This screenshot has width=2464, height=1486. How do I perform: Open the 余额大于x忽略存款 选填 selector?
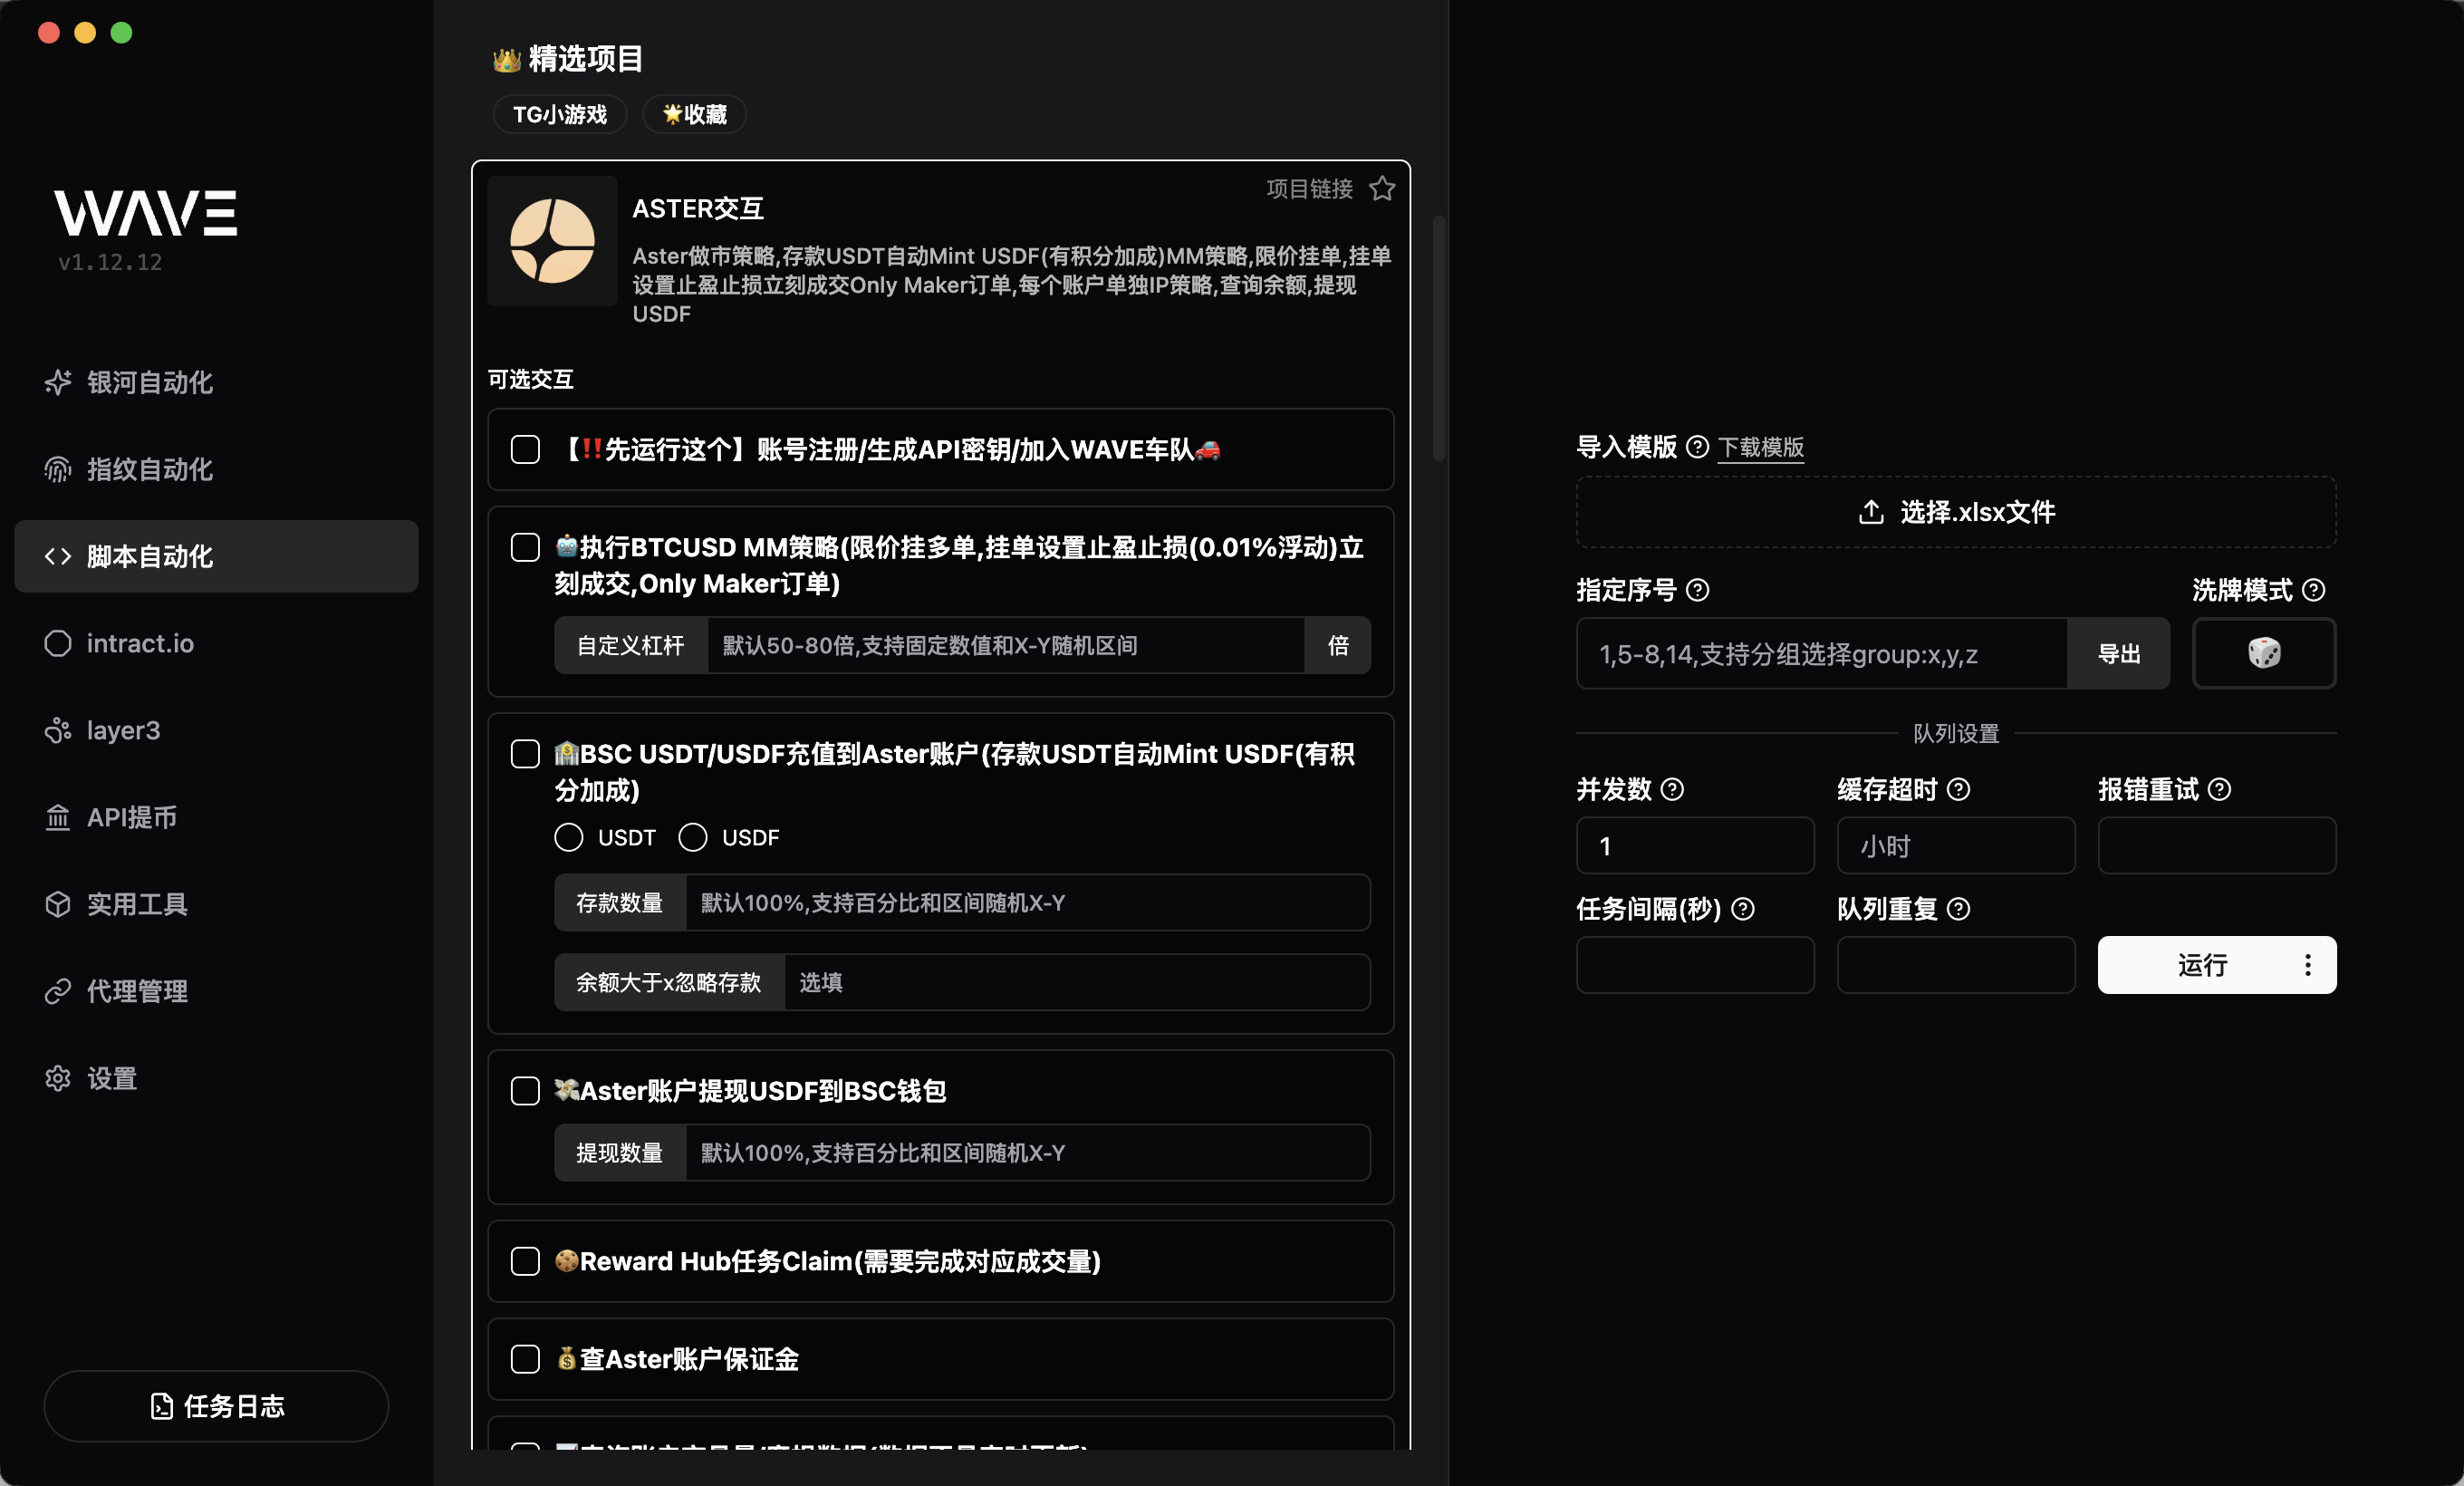[x=1075, y=982]
